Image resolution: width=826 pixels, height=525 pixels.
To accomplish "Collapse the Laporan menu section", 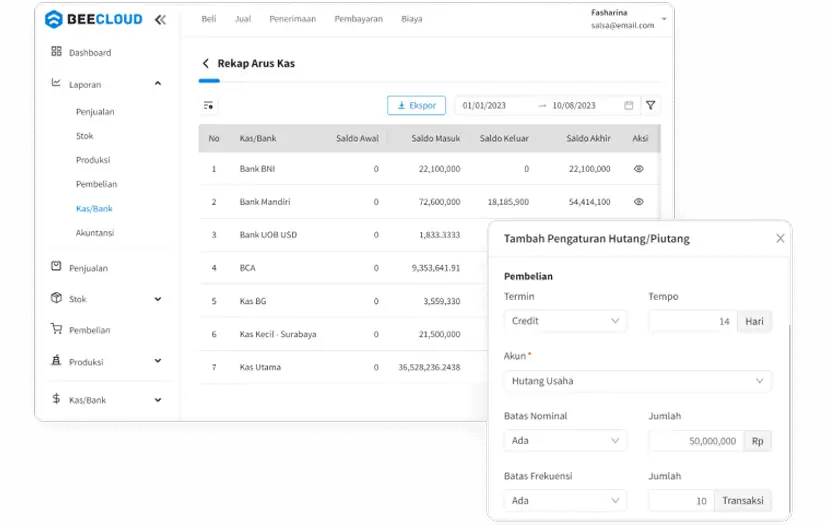I will pyautogui.click(x=158, y=84).
